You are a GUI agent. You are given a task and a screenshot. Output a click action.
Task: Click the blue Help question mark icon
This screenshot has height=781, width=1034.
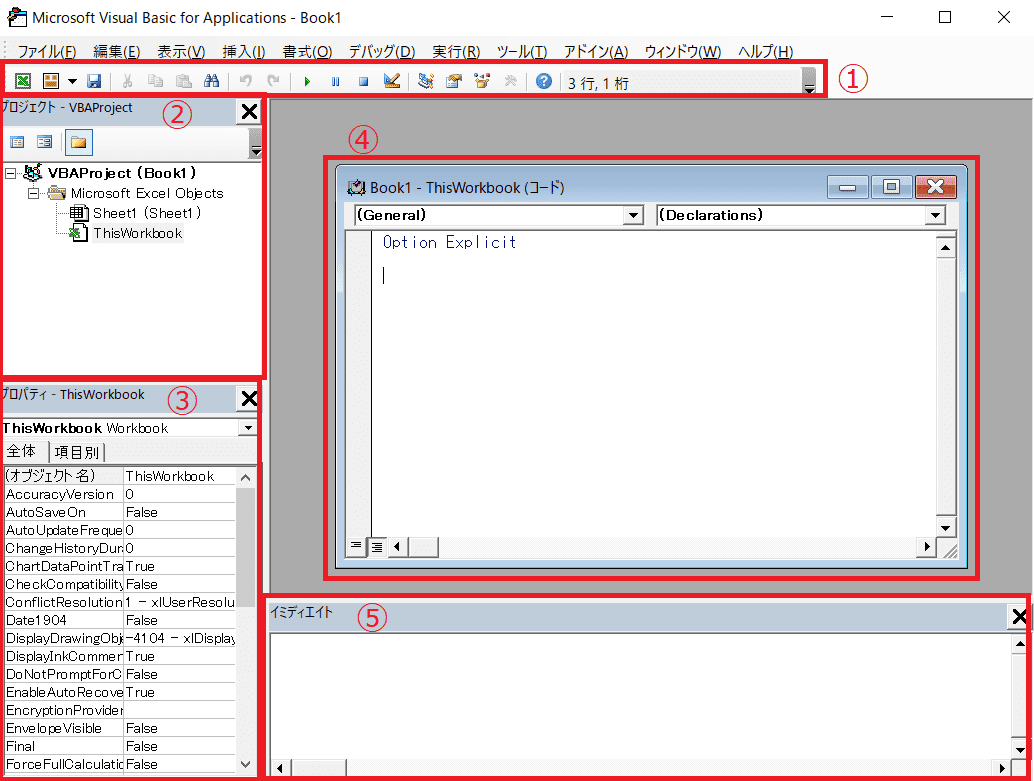(x=543, y=82)
